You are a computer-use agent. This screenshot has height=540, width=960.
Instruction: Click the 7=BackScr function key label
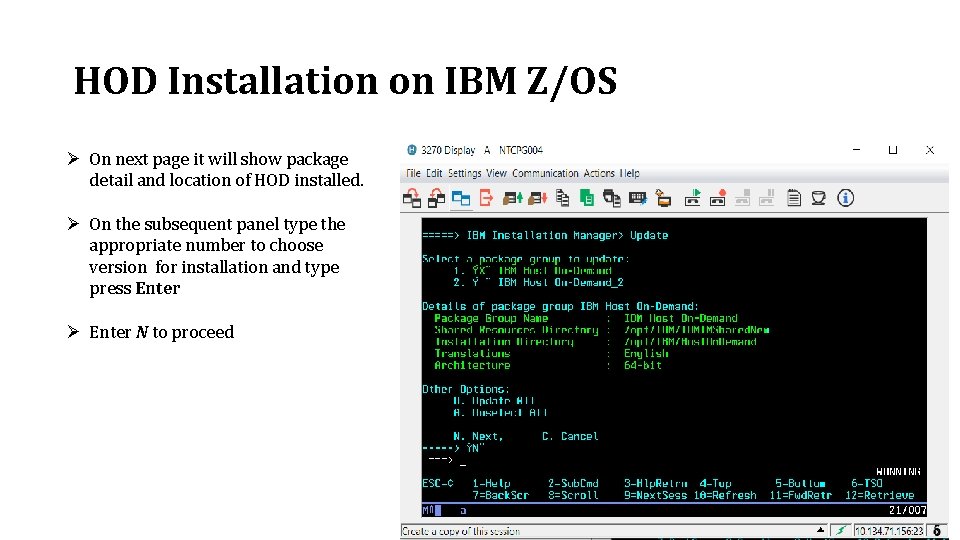point(500,495)
